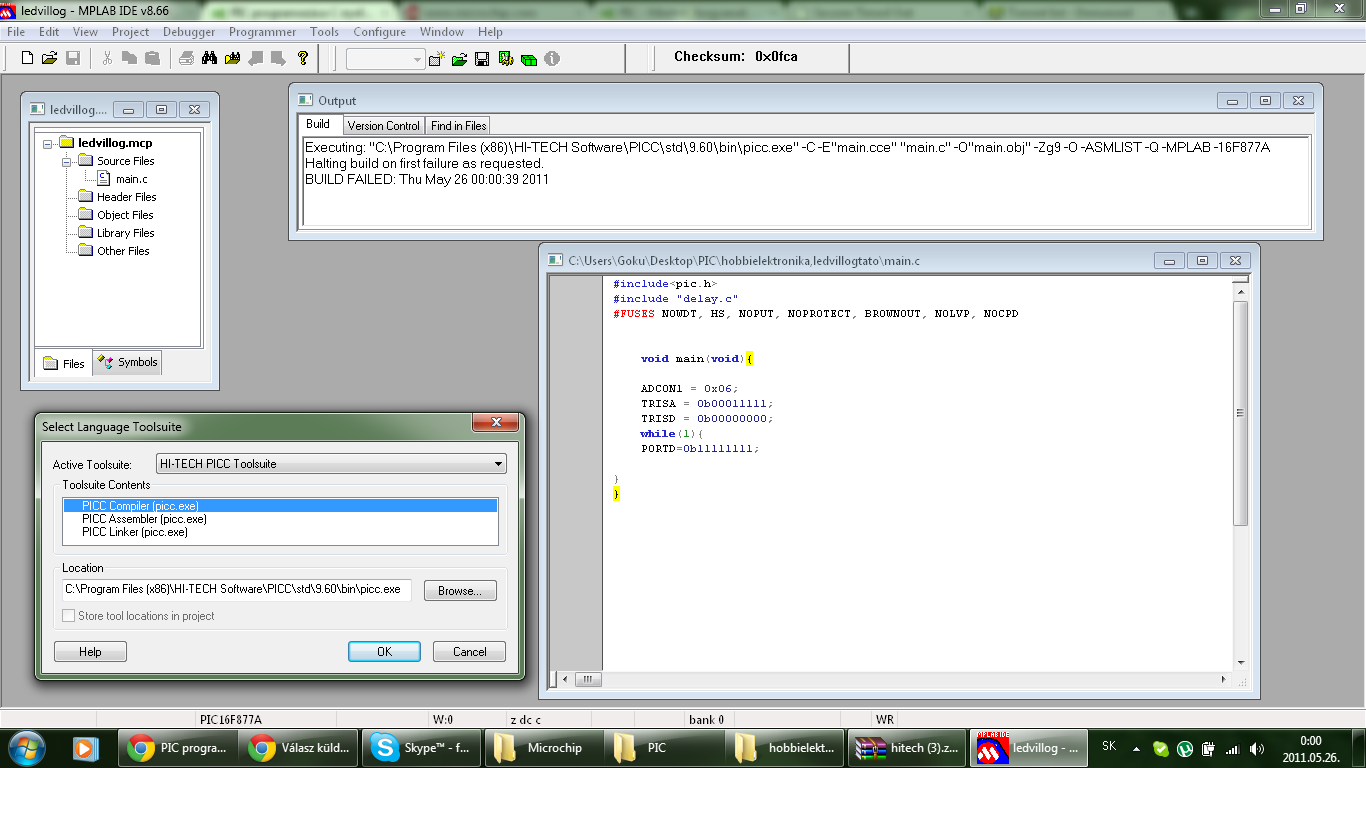Click the grey info circle toolbar icon
The width and height of the screenshot is (1366, 819).
tap(552, 60)
